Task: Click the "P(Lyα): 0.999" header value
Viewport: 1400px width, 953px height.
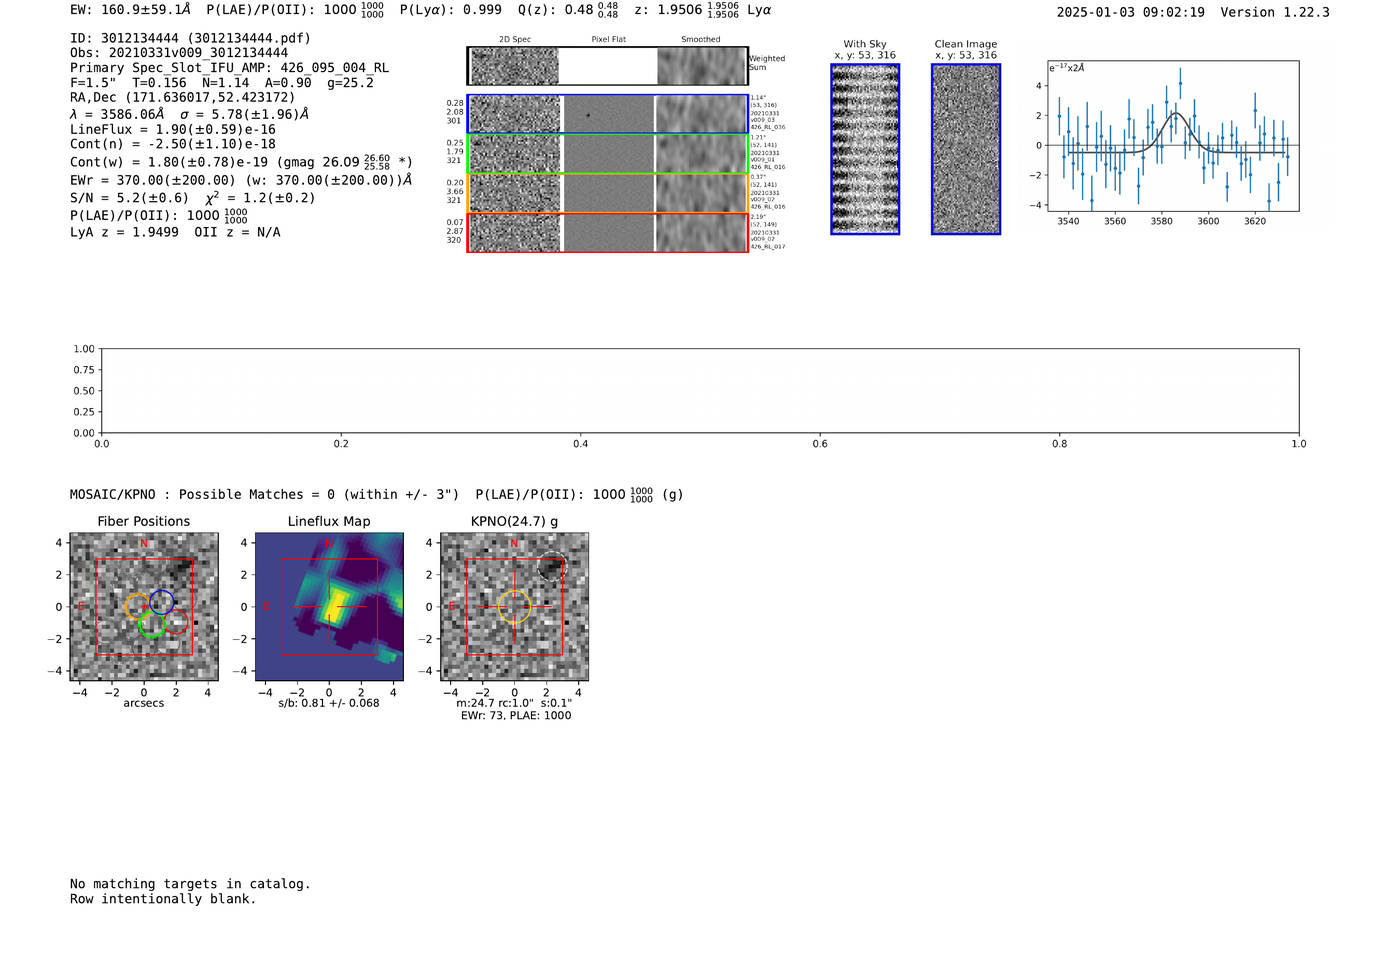Action: coord(451,10)
